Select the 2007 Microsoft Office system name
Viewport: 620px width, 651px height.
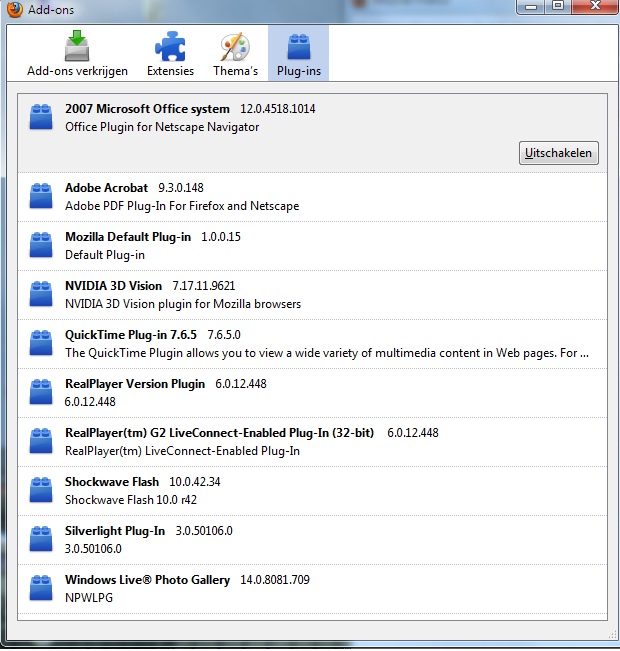147,109
